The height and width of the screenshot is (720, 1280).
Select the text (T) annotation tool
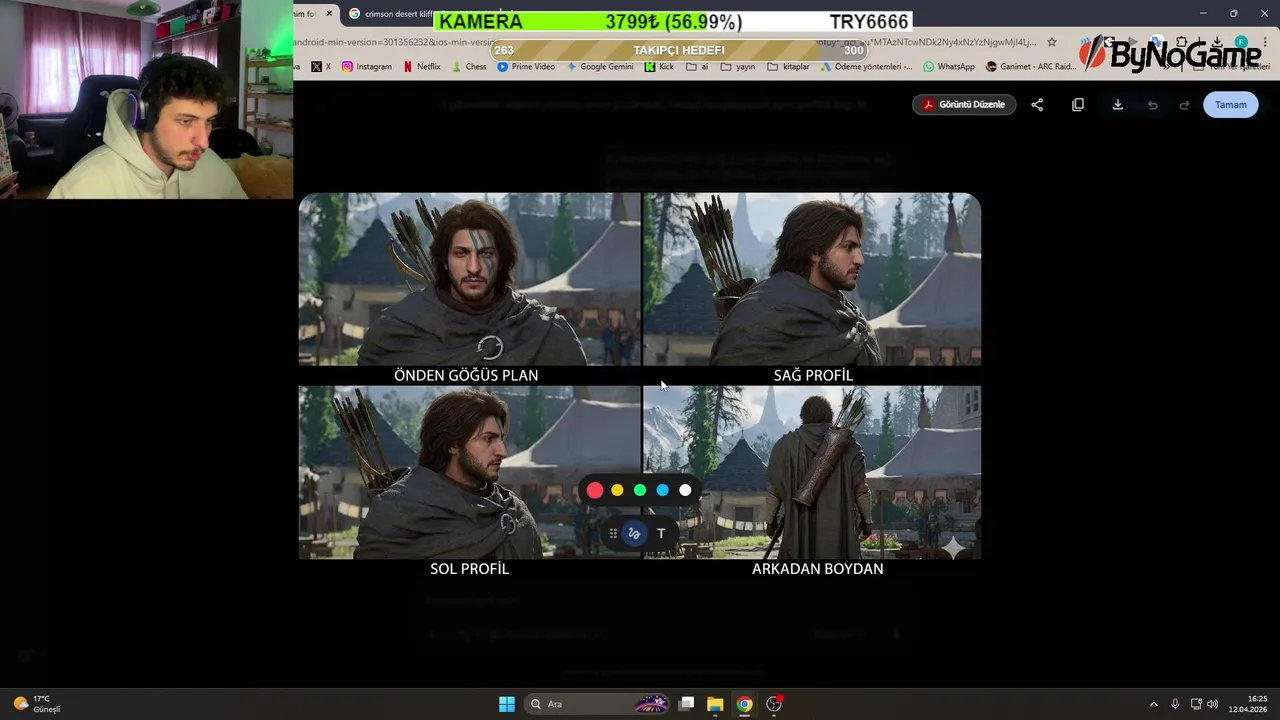661,534
